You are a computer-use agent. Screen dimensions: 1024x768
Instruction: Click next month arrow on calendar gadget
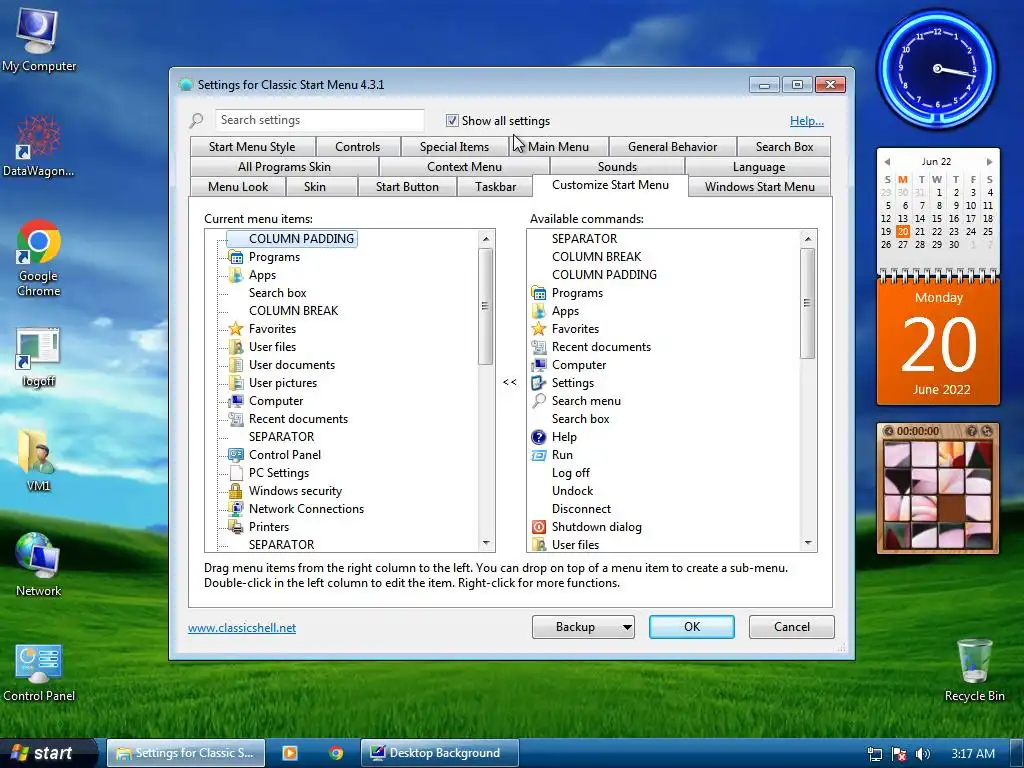[989, 161]
